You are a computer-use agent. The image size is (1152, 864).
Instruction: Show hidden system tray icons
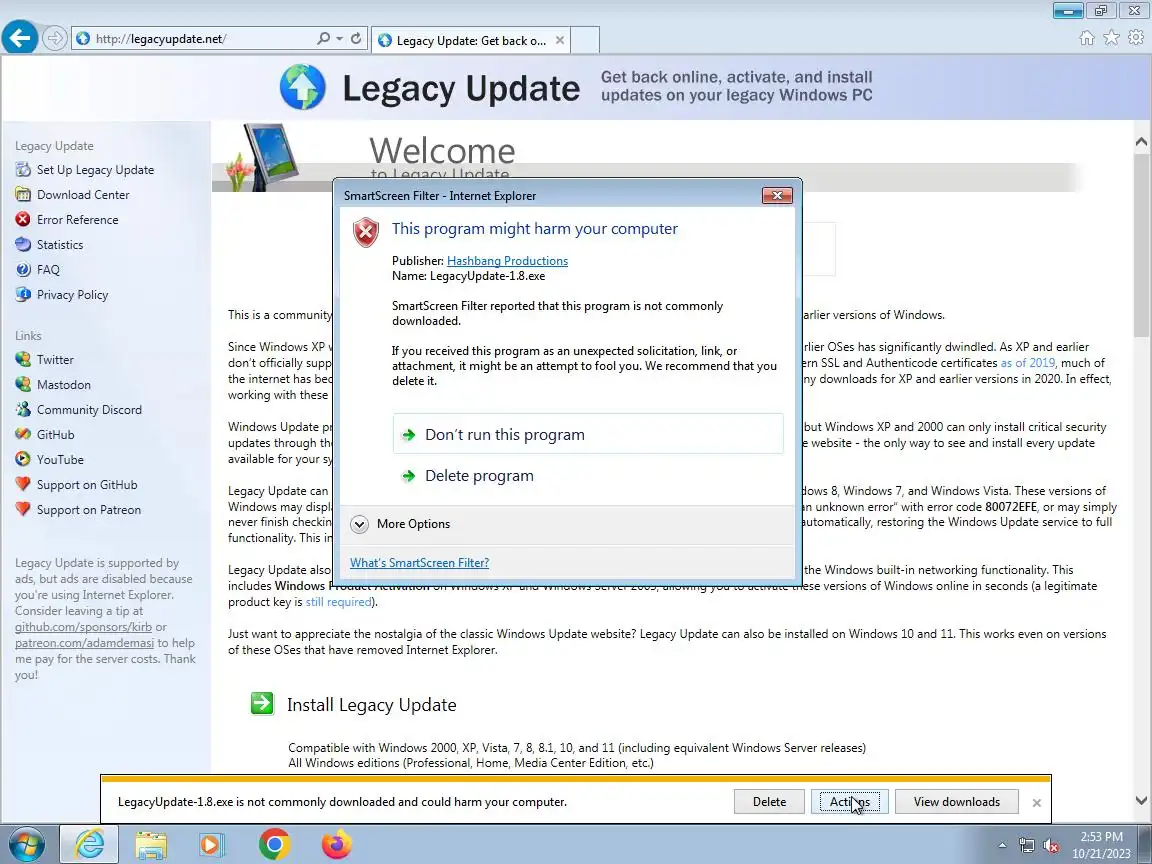pos(1002,846)
